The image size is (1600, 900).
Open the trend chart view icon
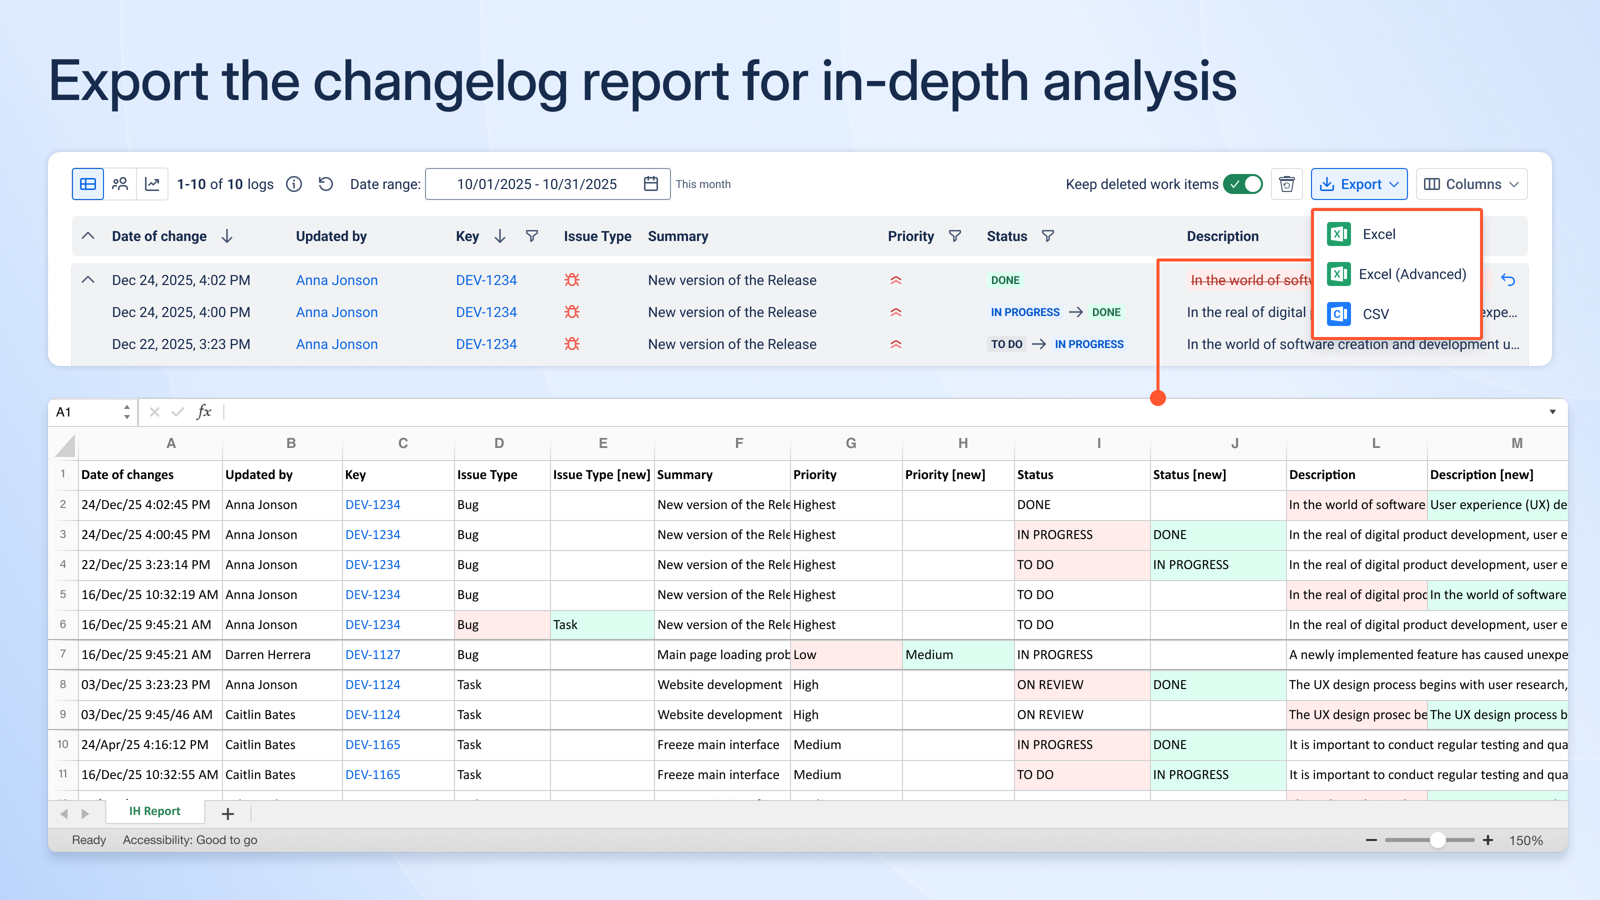coord(152,184)
